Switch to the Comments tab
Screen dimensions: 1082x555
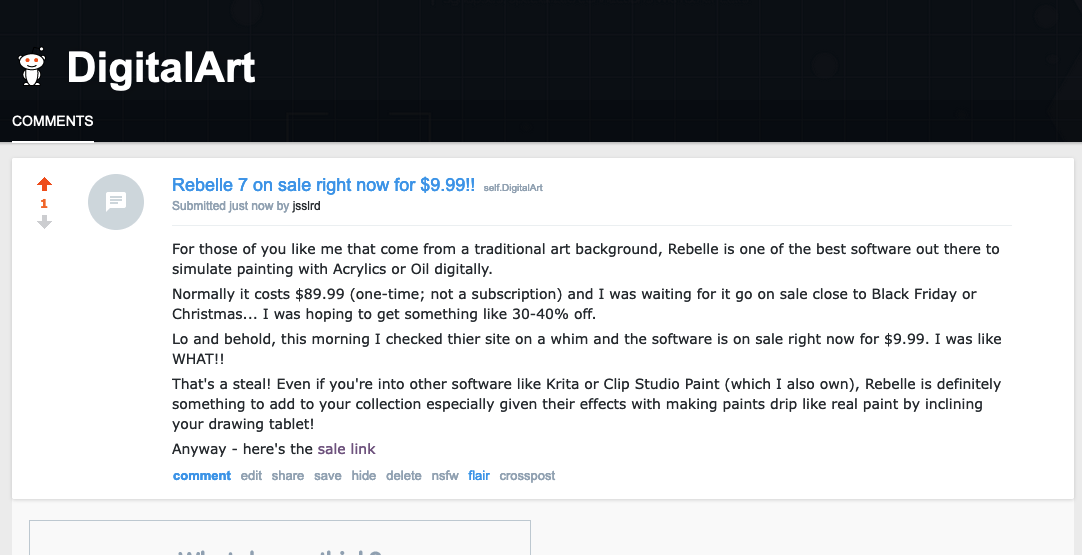(x=53, y=121)
